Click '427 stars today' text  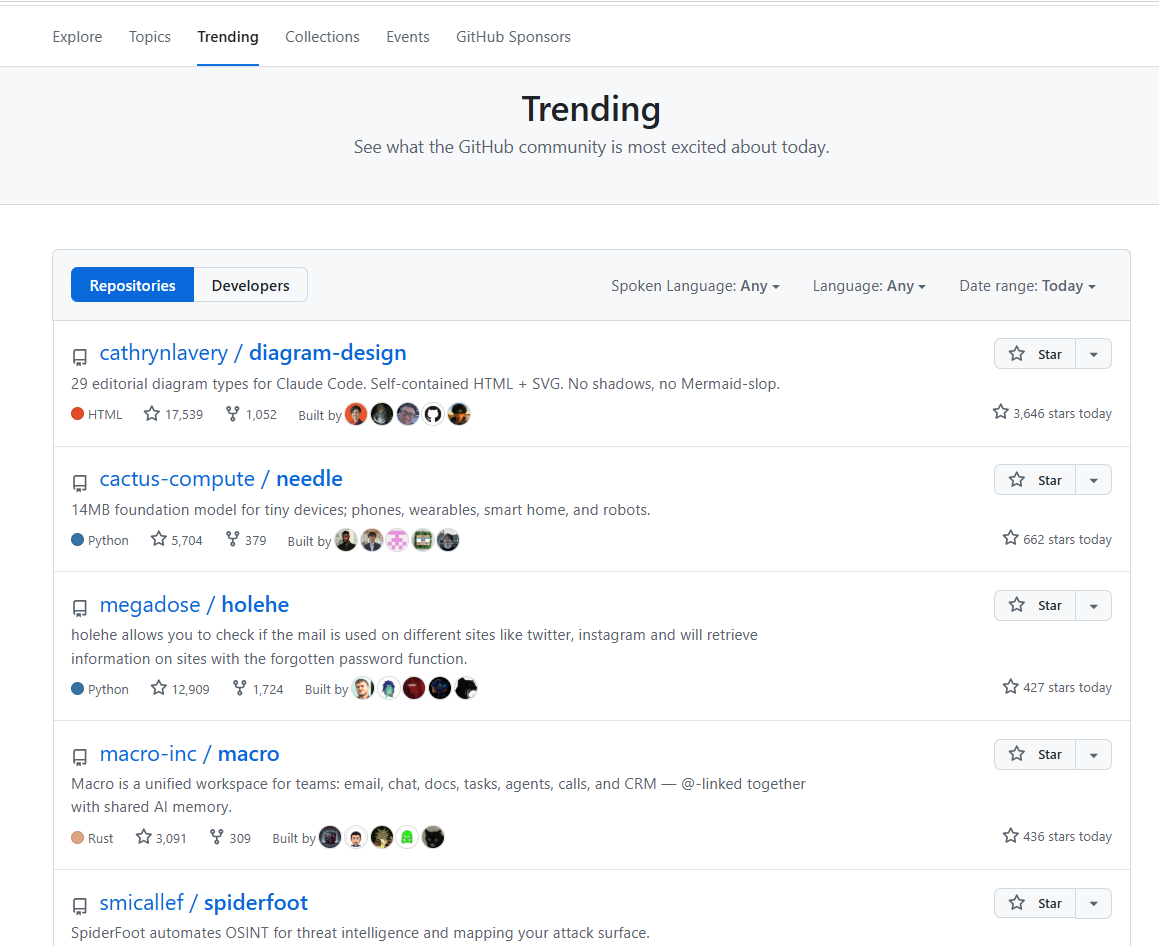click(x=1067, y=687)
